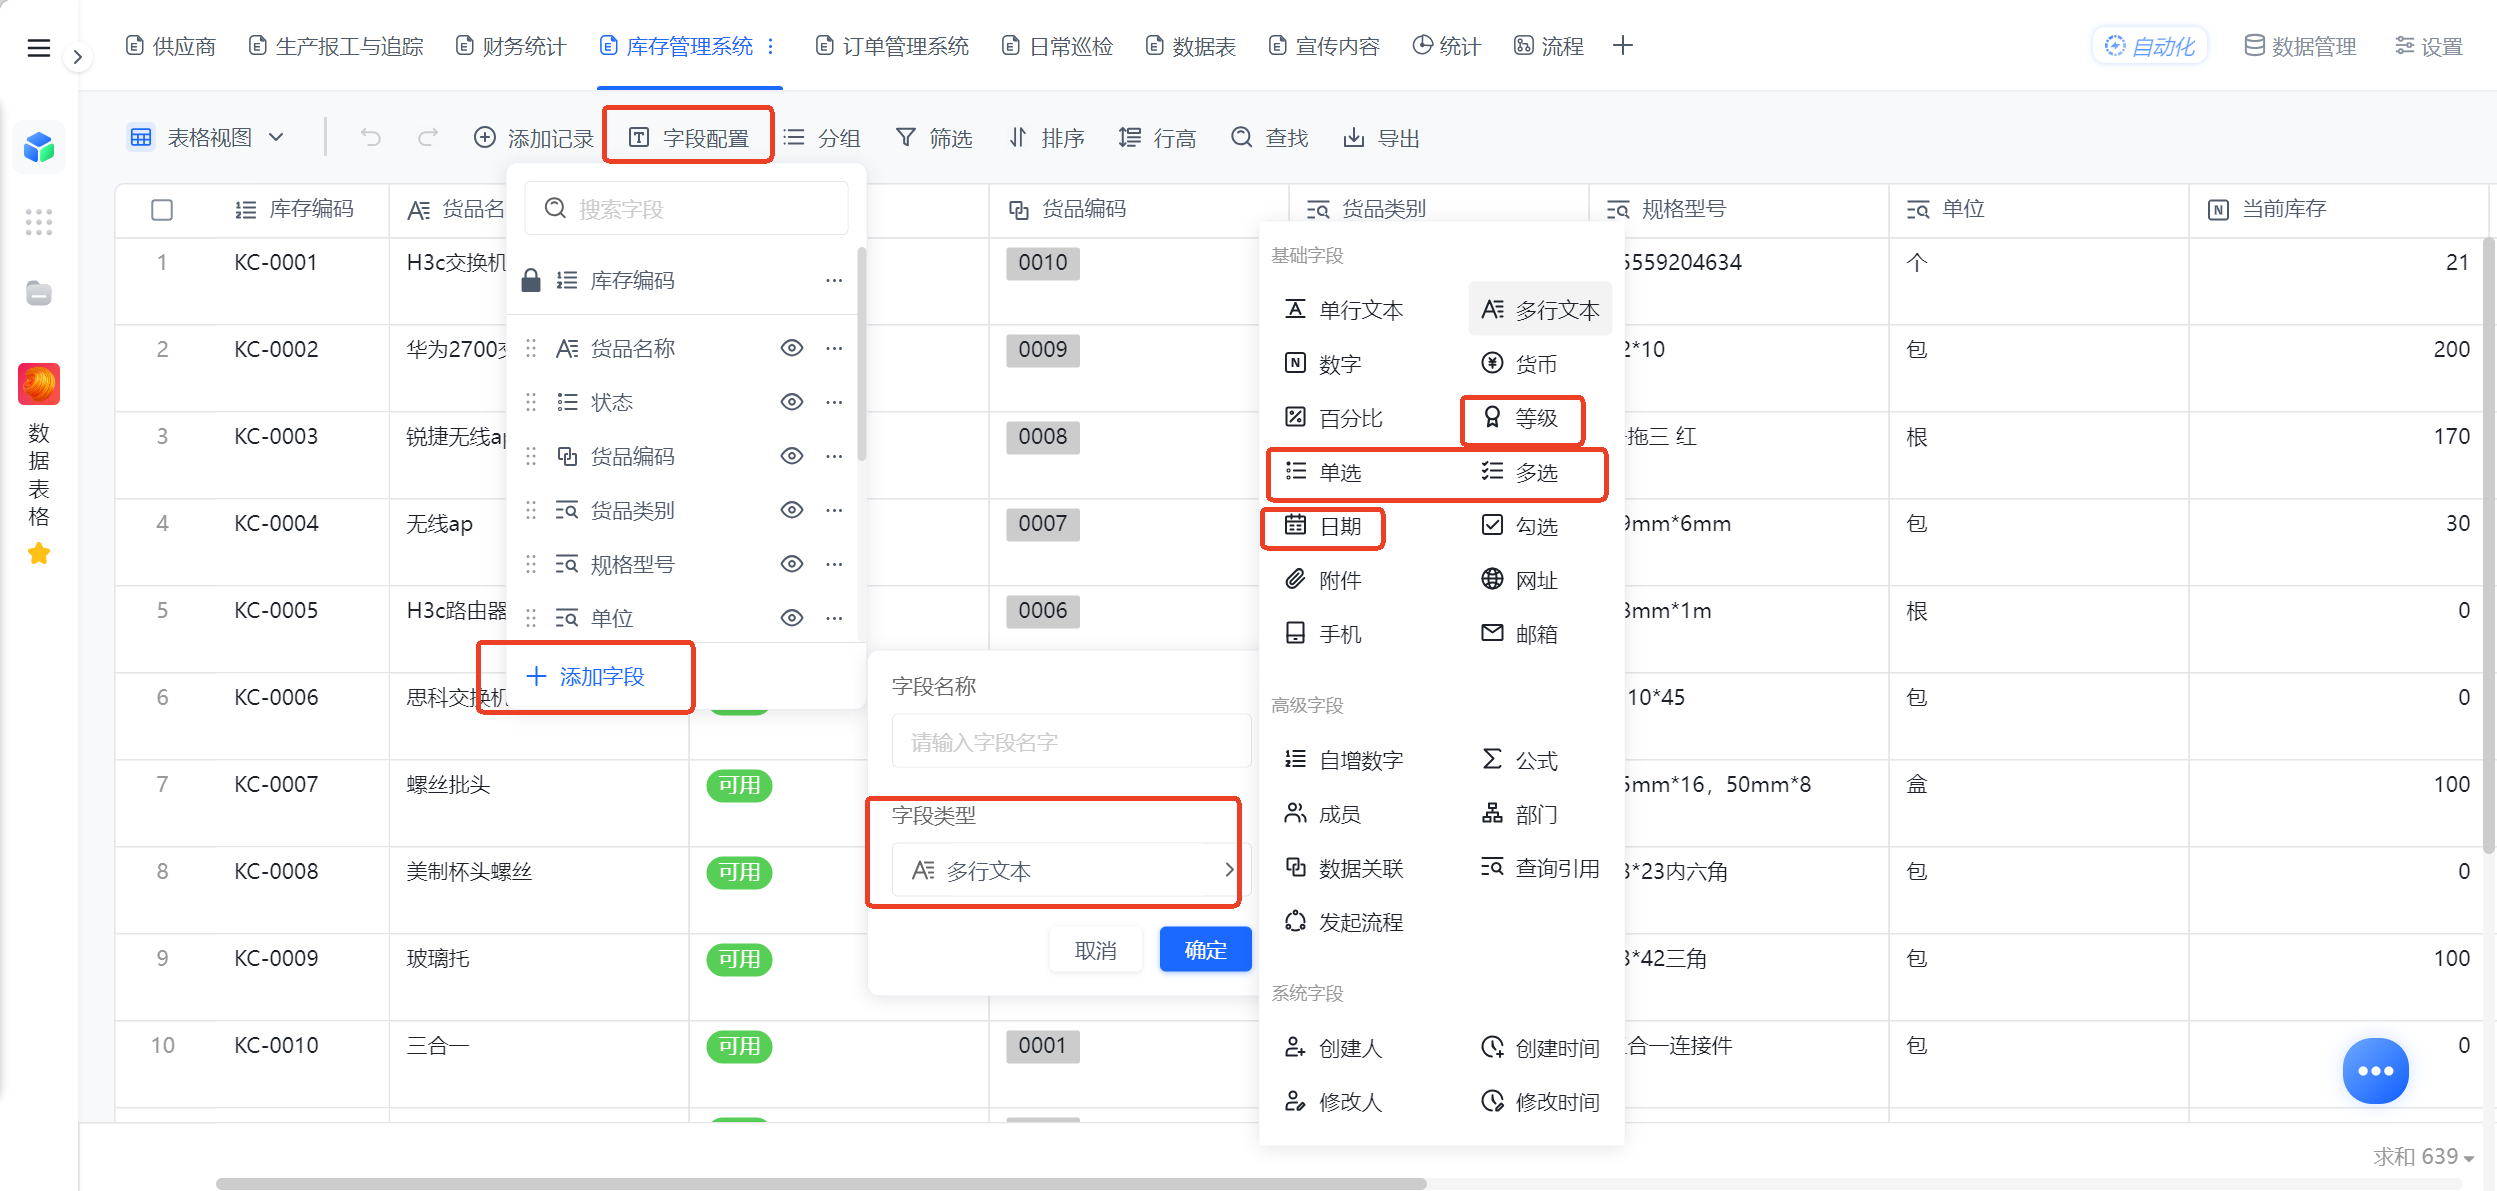The height and width of the screenshot is (1191, 2497).
Task: Toggle visibility of 状态 field
Action: [x=791, y=402]
